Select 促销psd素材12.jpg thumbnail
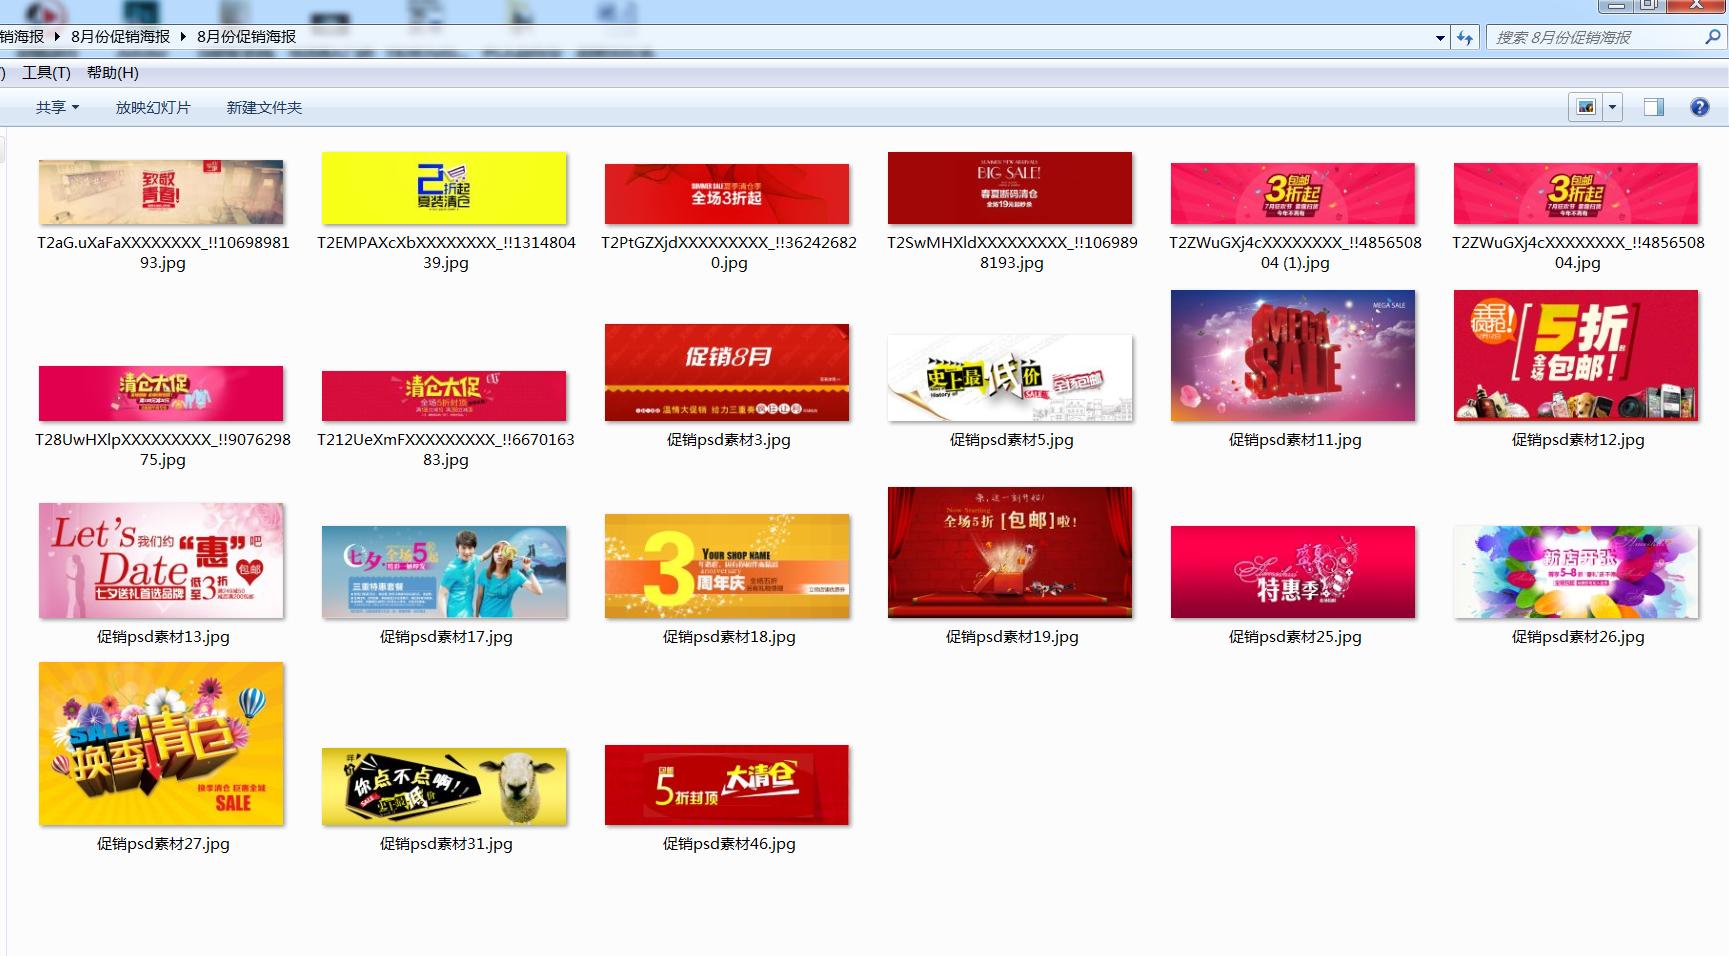1729x956 pixels. tap(1577, 356)
